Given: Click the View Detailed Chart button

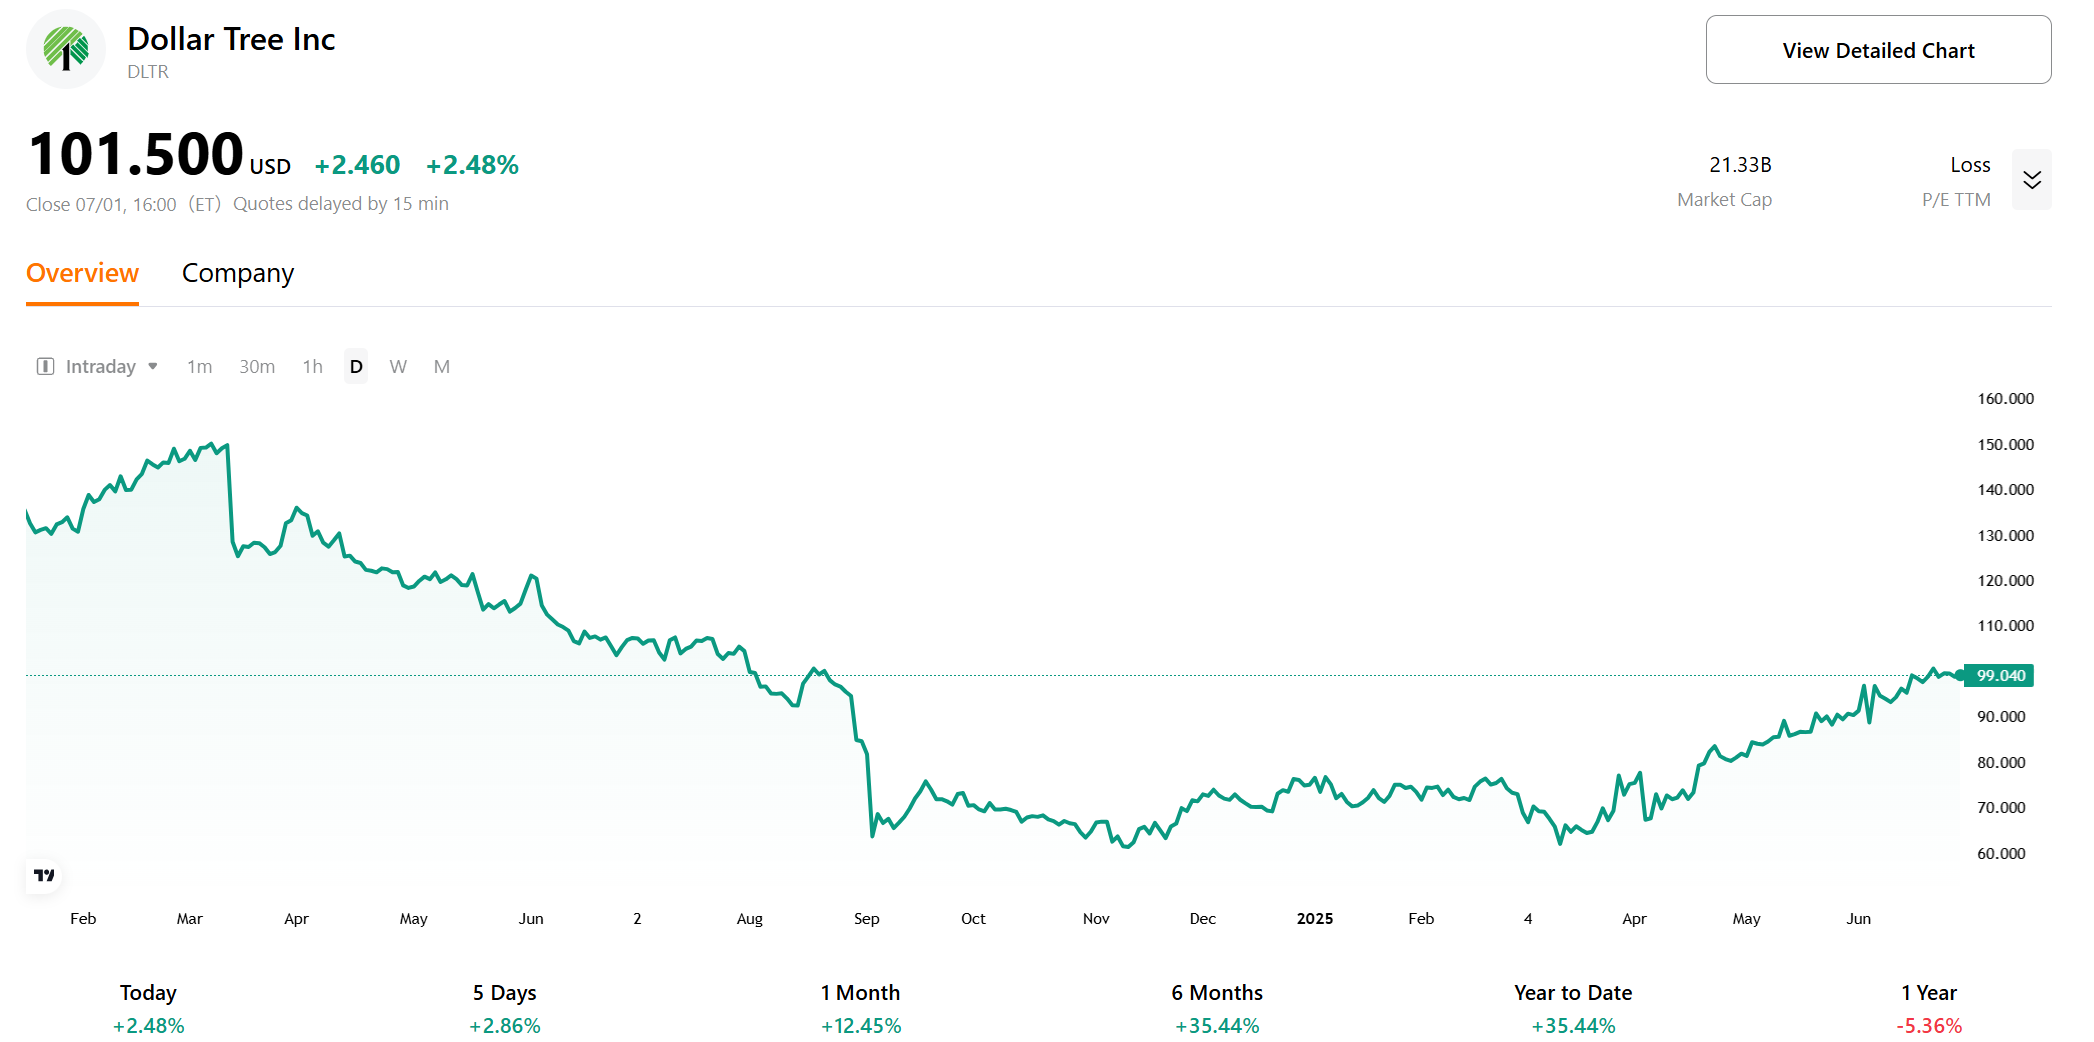Looking at the screenshot, I should [1877, 49].
